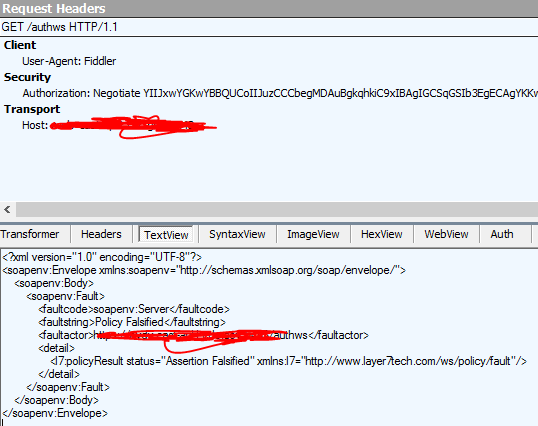
Task: Click the Request Headers title bar
Action: [269, 9]
